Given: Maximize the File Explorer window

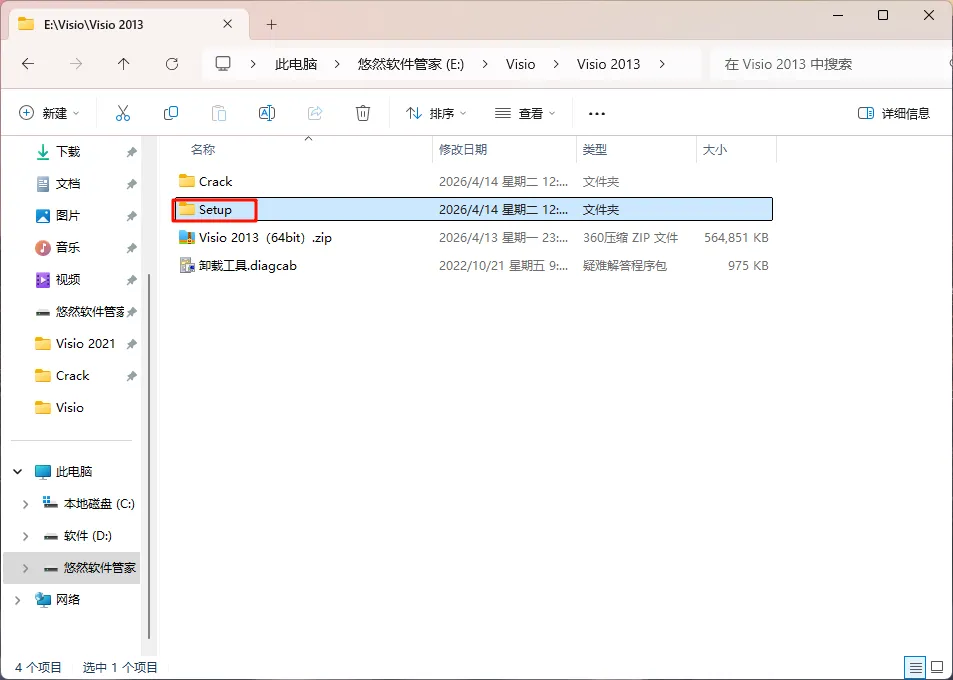Looking at the screenshot, I should pyautogui.click(x=883, y=15).
